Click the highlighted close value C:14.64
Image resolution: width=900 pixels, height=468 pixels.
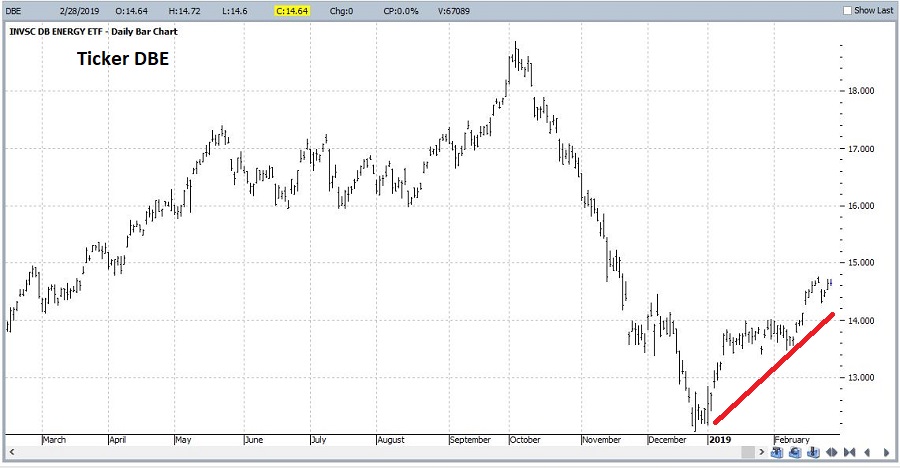click(x=292, y=11)
